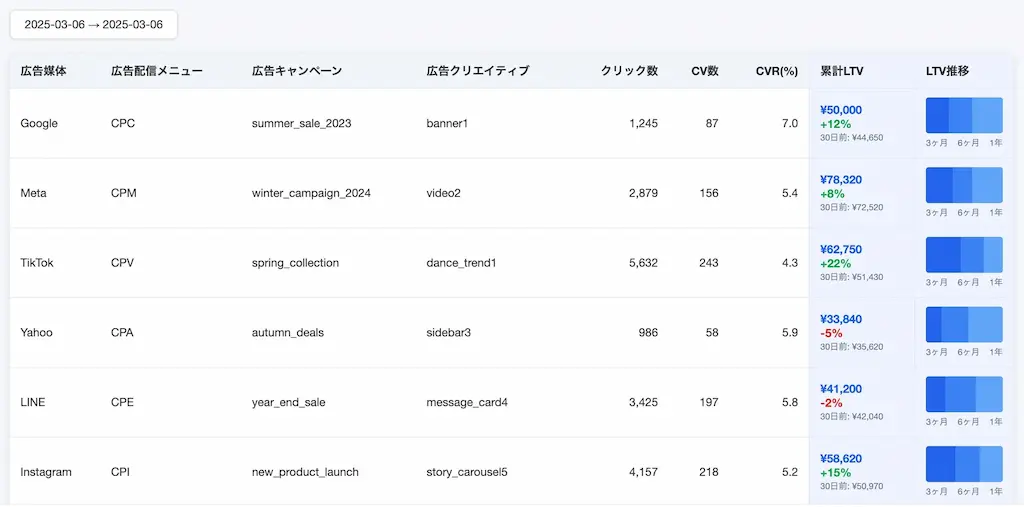This screenshot has height=507, width=1024.
Task: Click LINE's LTV trend color bar
Action: 964,394
